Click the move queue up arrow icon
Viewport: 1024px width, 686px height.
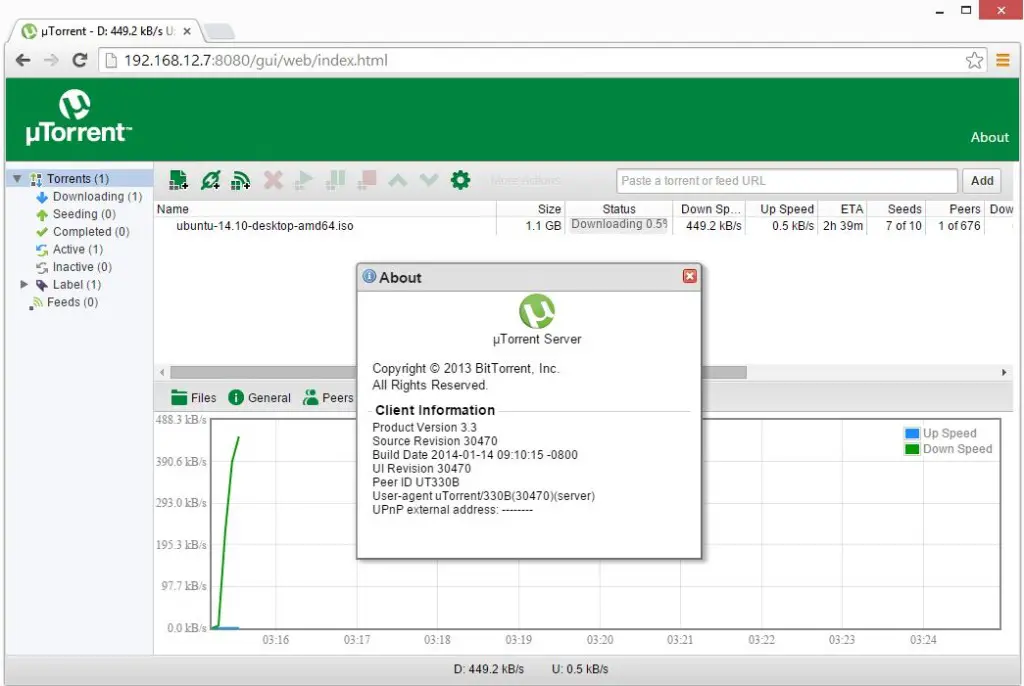397,180
